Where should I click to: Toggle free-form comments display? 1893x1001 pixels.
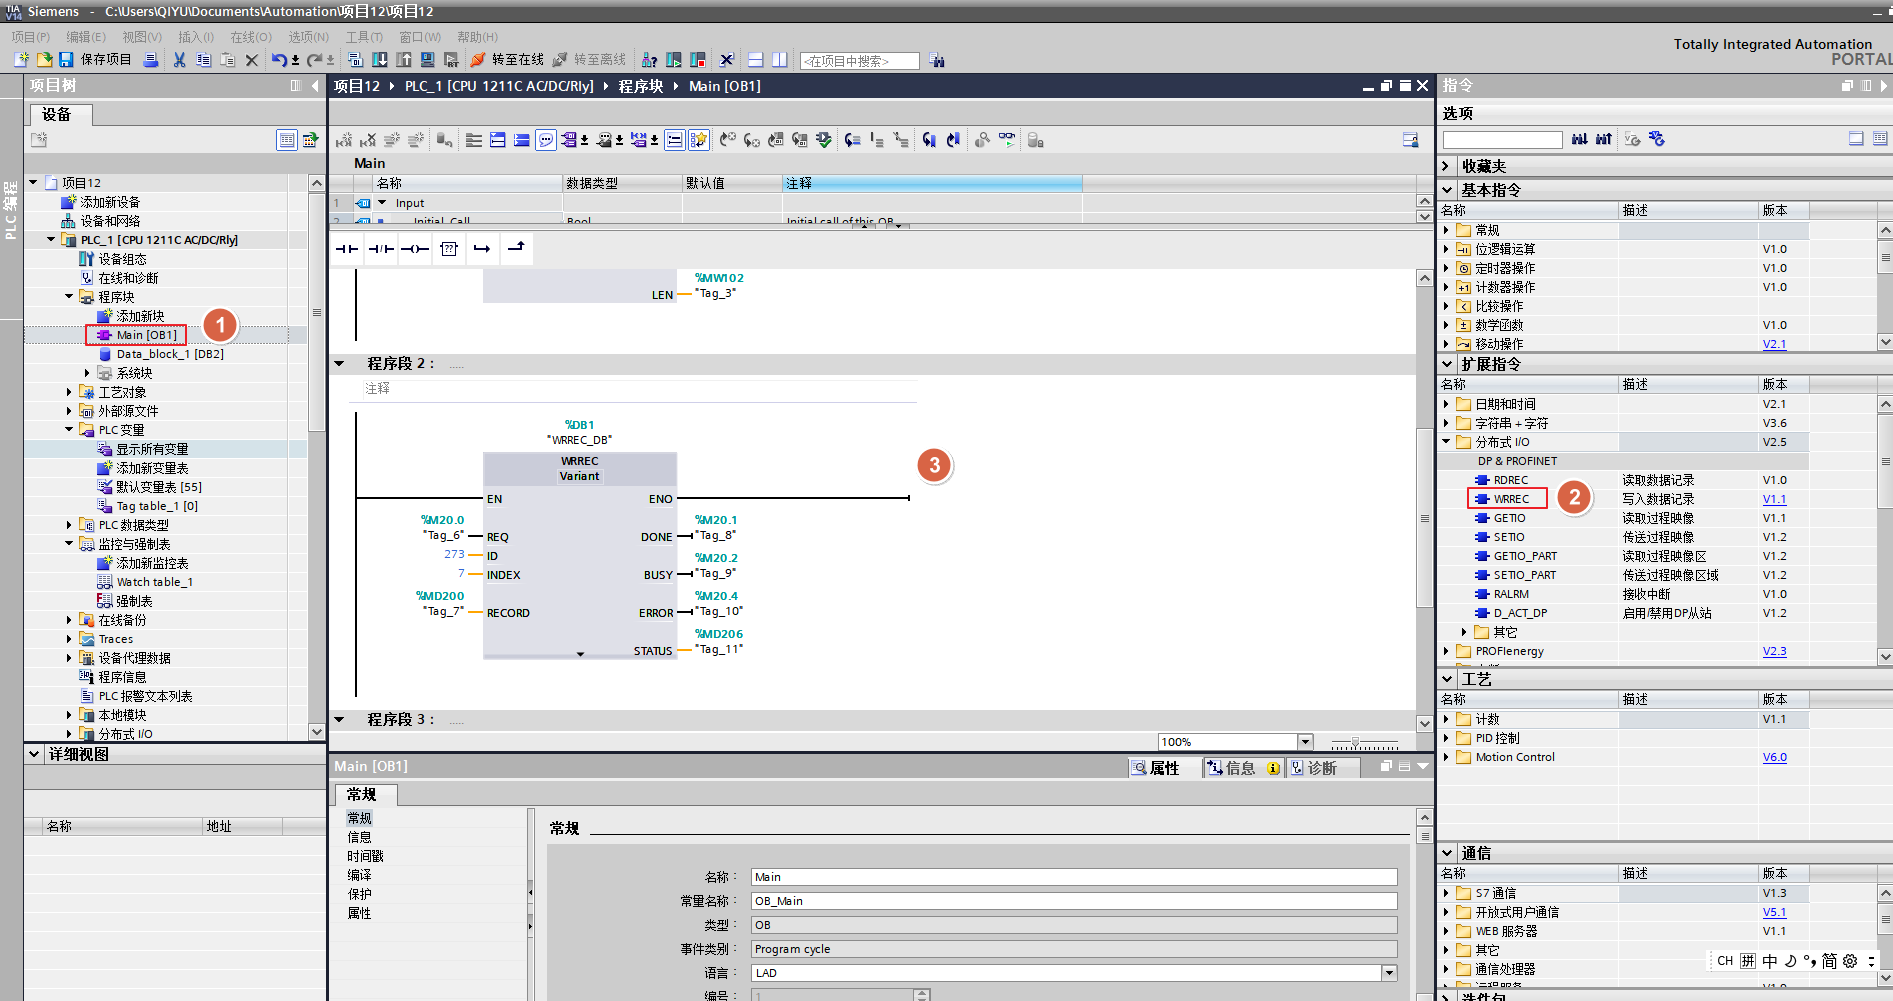(x=546, y=140)
